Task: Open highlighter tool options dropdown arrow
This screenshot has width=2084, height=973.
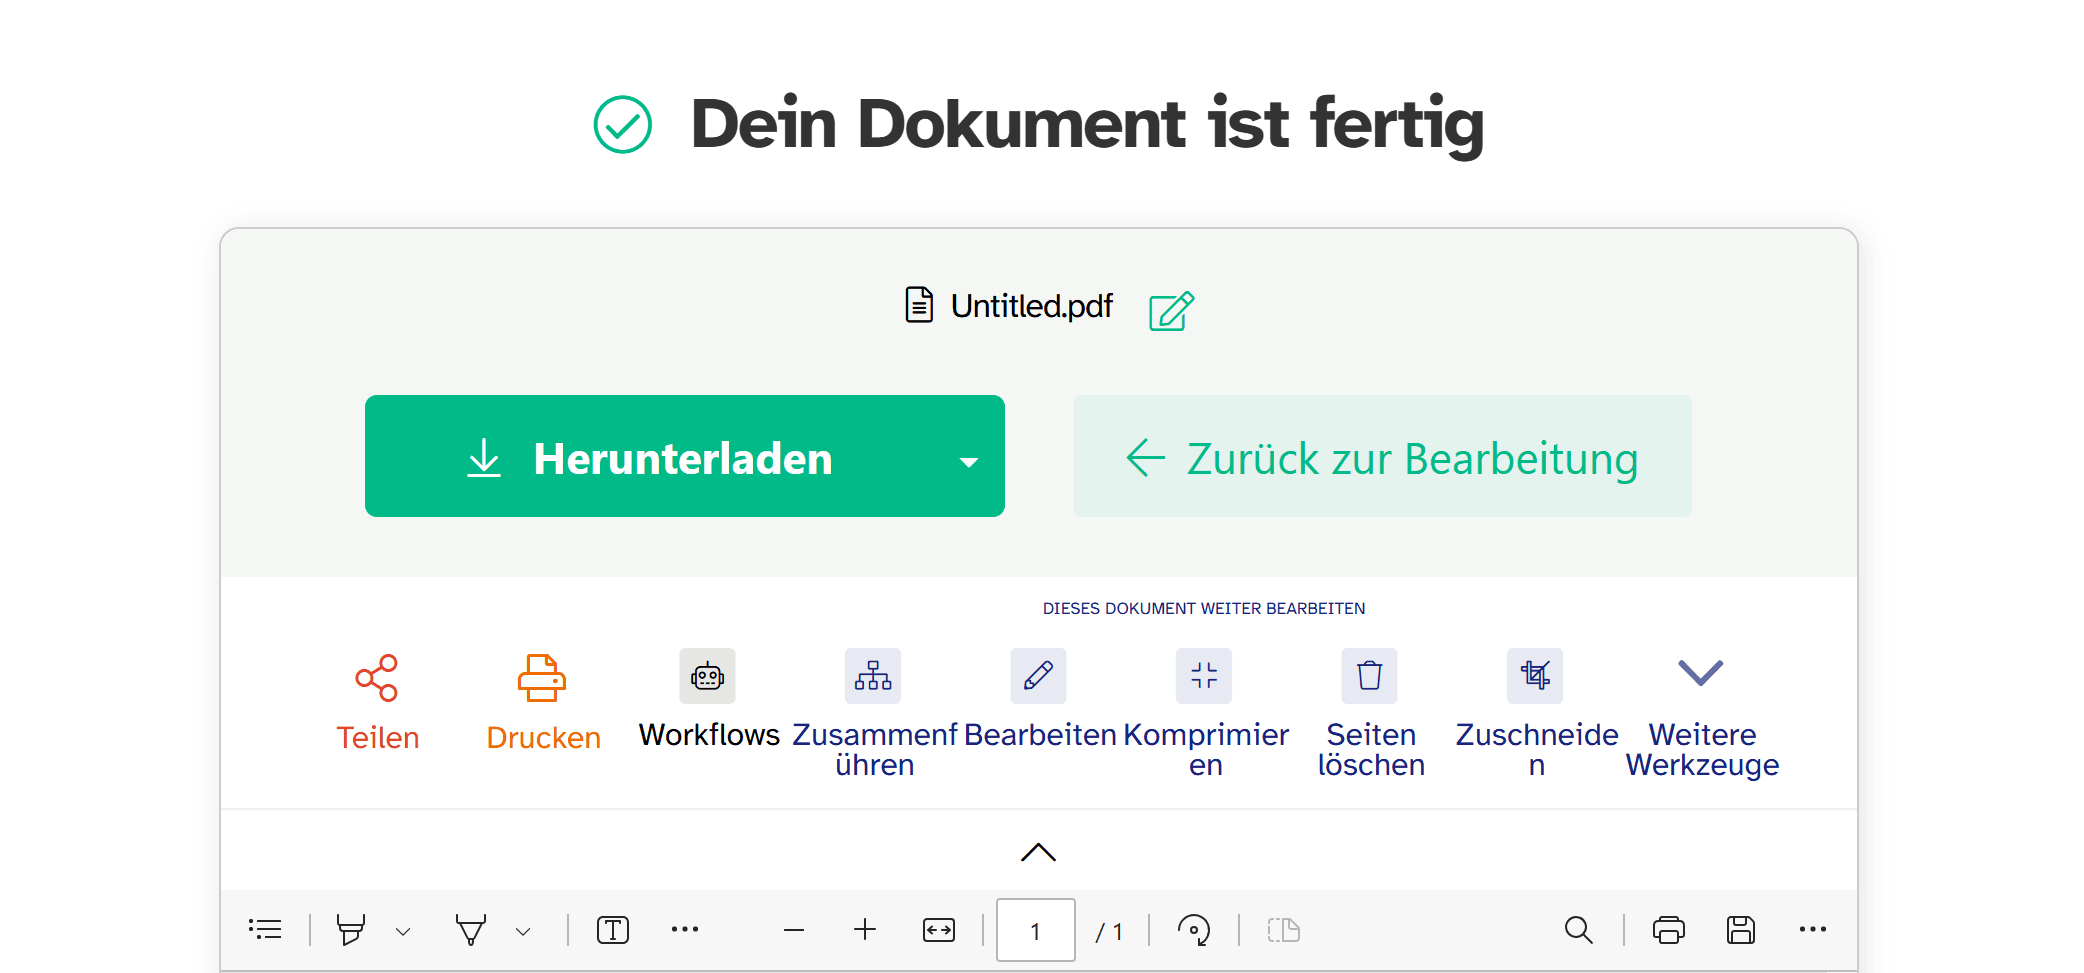Action: pos(403,931)
